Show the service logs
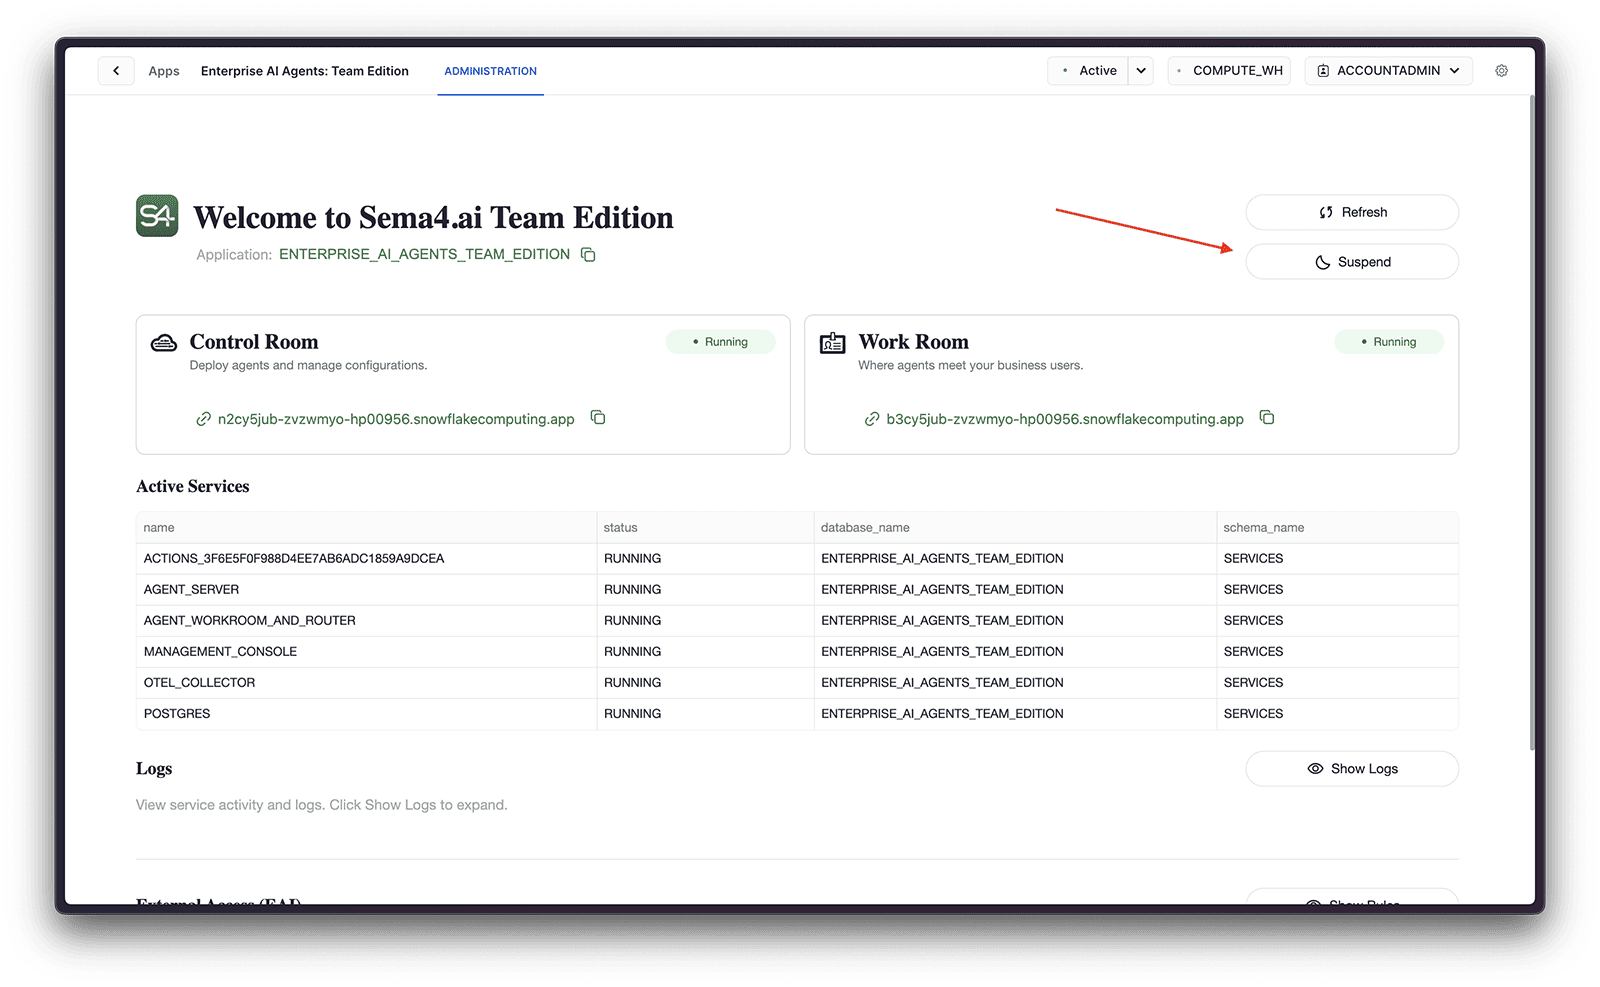The width and height of the screenshot is (1600, 987). tap(1351, 769)
